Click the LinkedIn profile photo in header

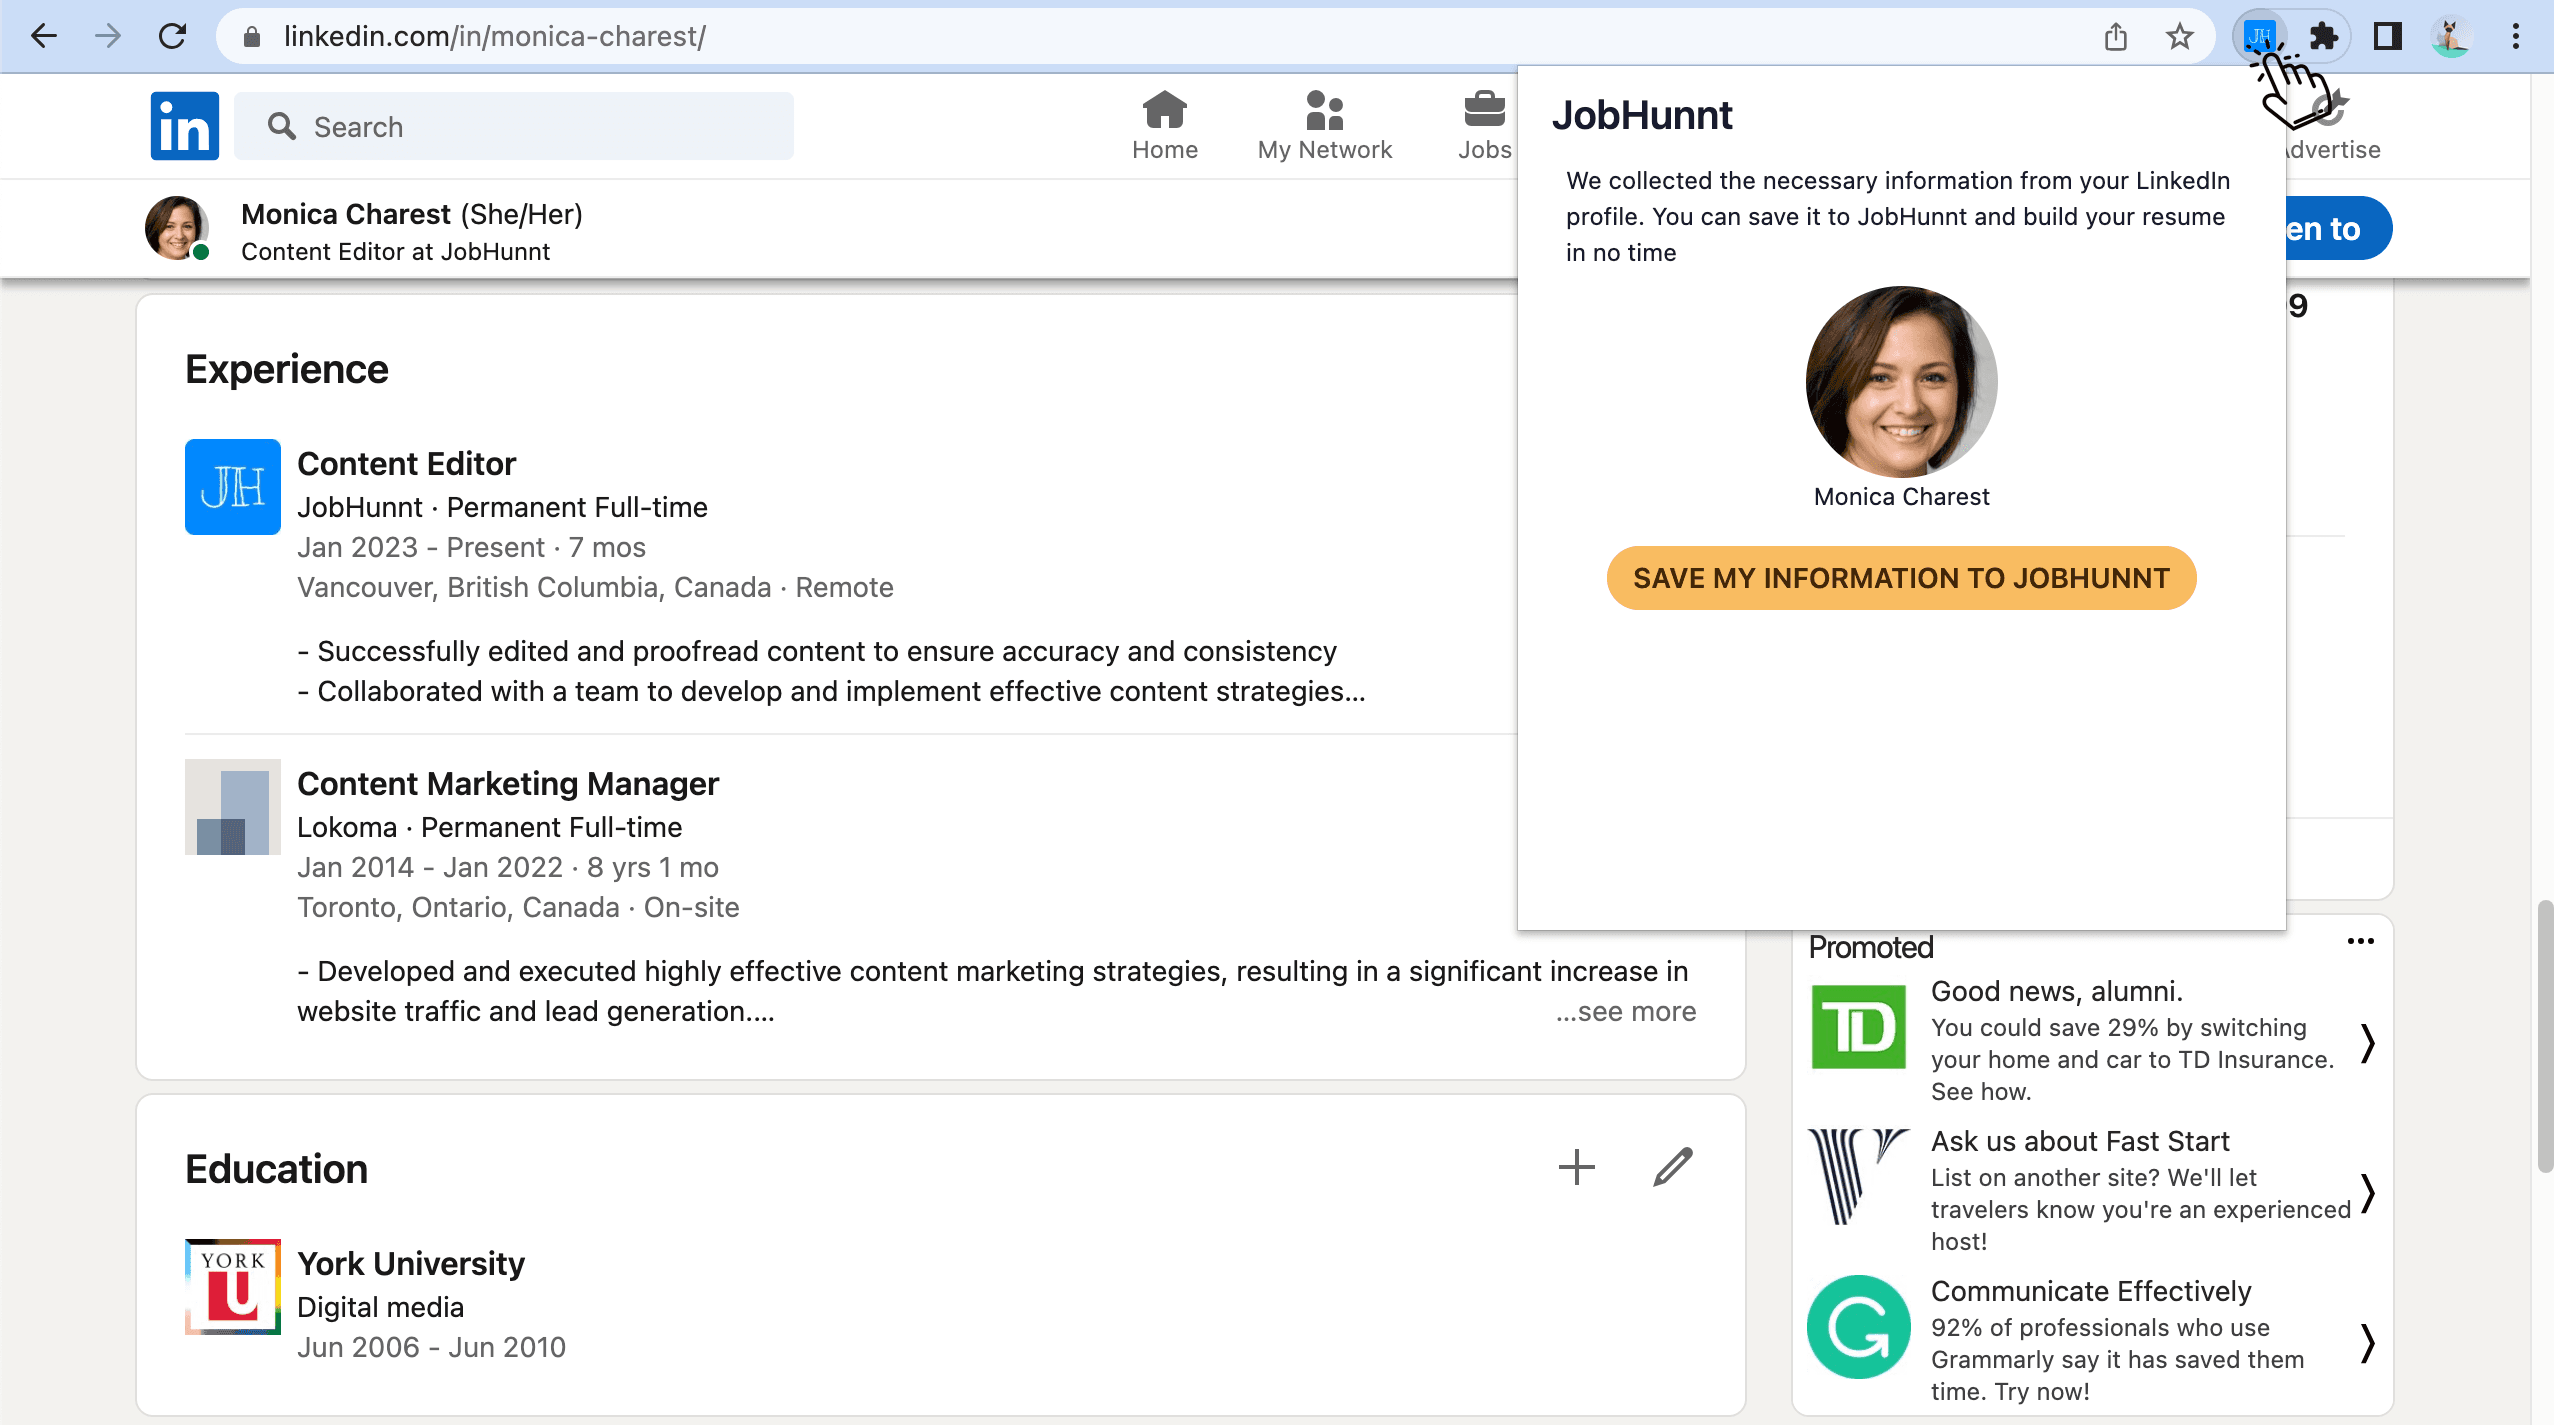(x=175, y=230)
